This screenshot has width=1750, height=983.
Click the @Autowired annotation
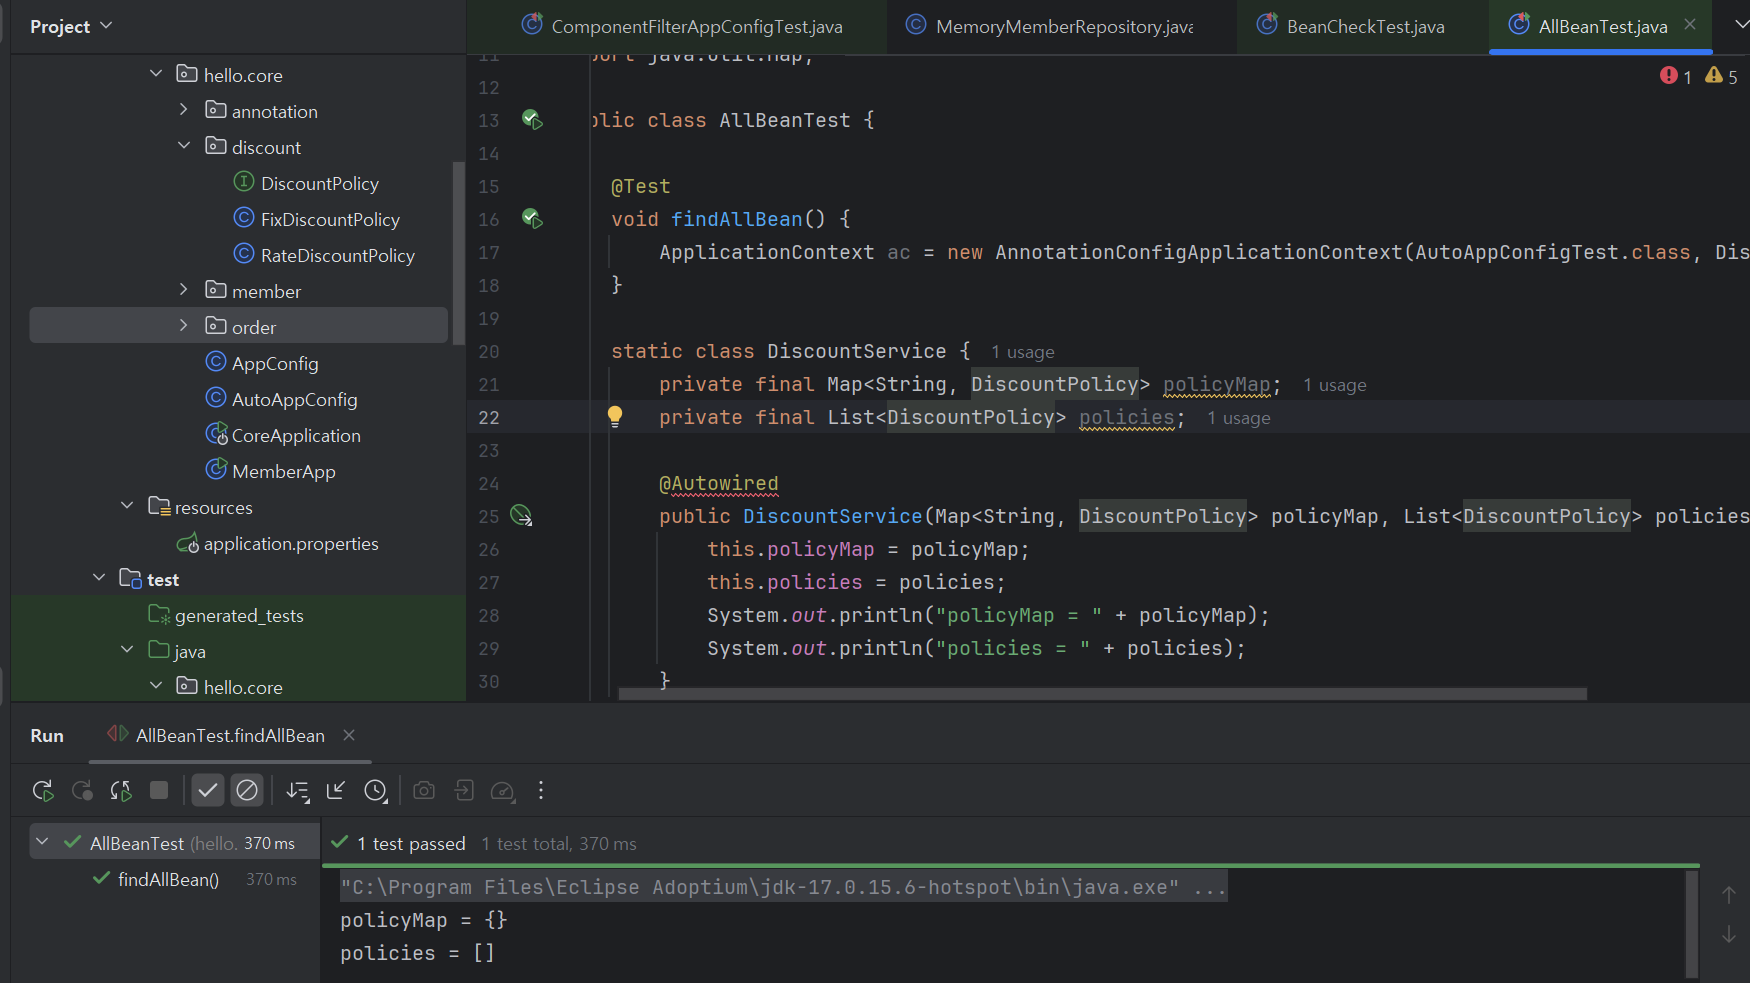[718, 484]
